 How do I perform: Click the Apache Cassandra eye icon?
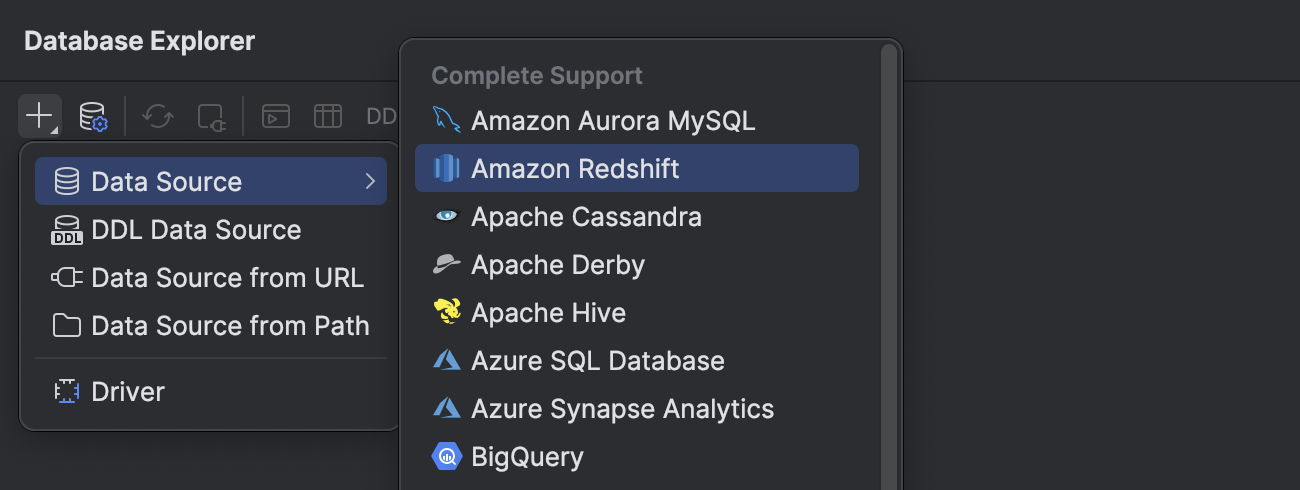[446, 216]
